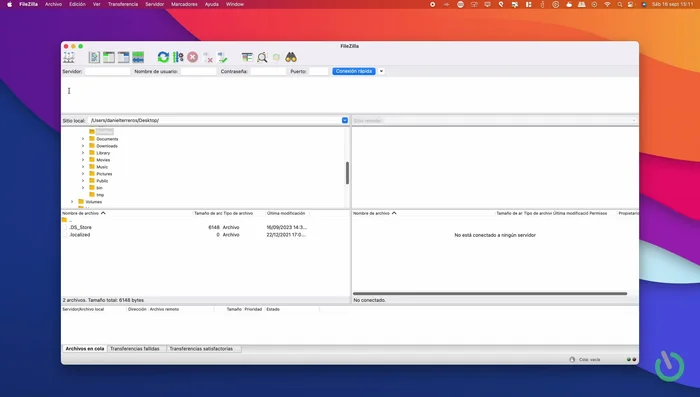Open the Wi-Fi status menu
700x397 pixels.
point(607,4)
